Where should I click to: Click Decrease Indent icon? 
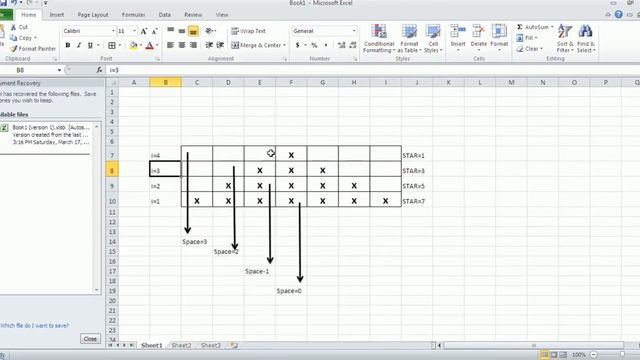click(209, 45)
